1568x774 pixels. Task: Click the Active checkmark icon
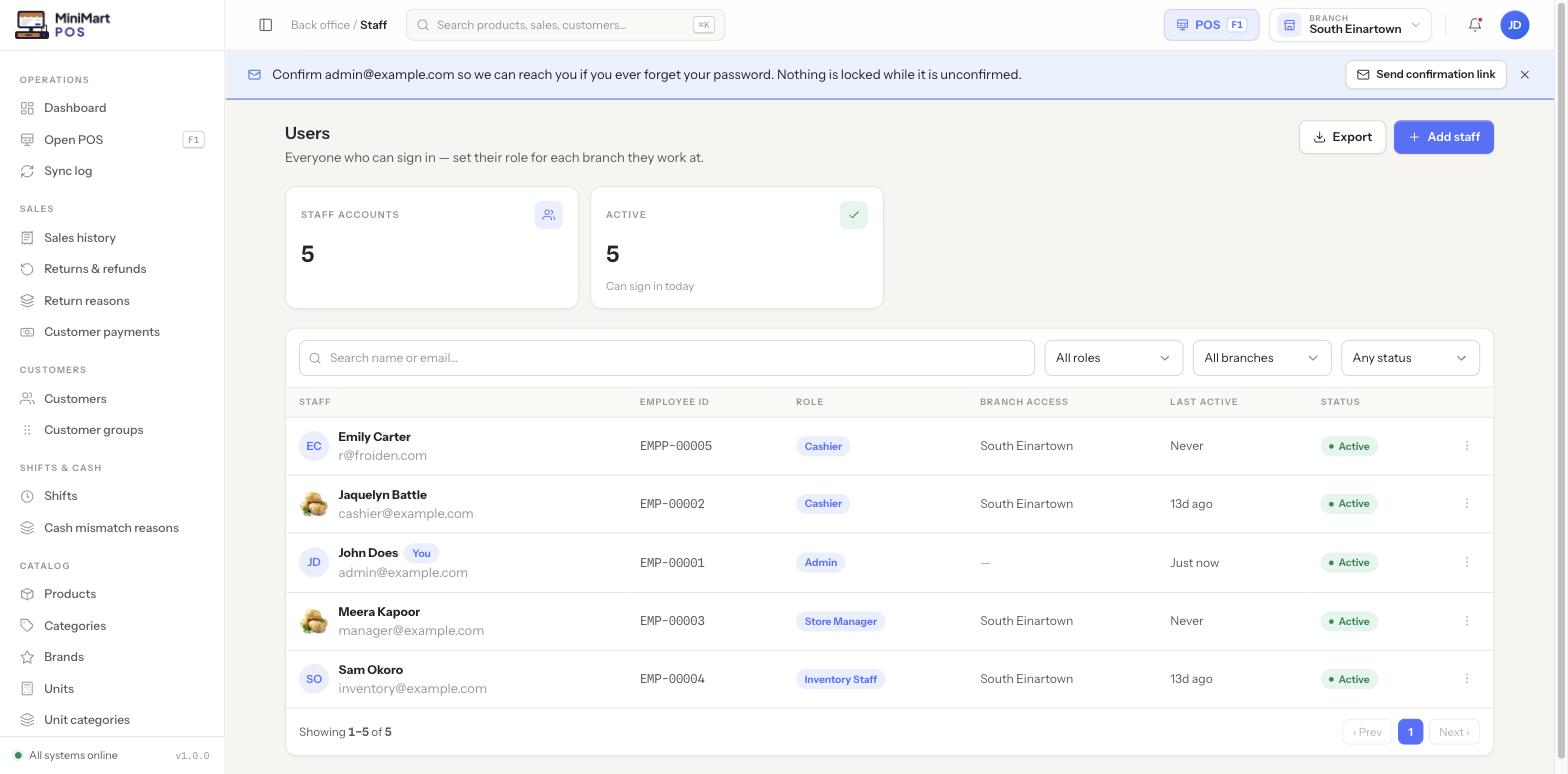click(x=854, y=215)
